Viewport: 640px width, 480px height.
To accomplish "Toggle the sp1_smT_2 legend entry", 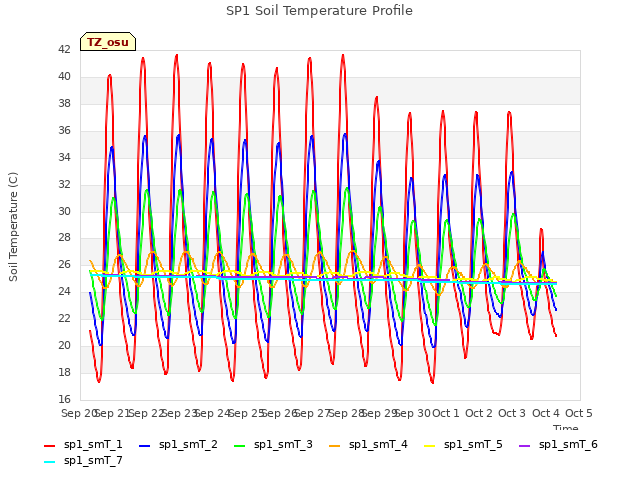I will pos(178,445).
